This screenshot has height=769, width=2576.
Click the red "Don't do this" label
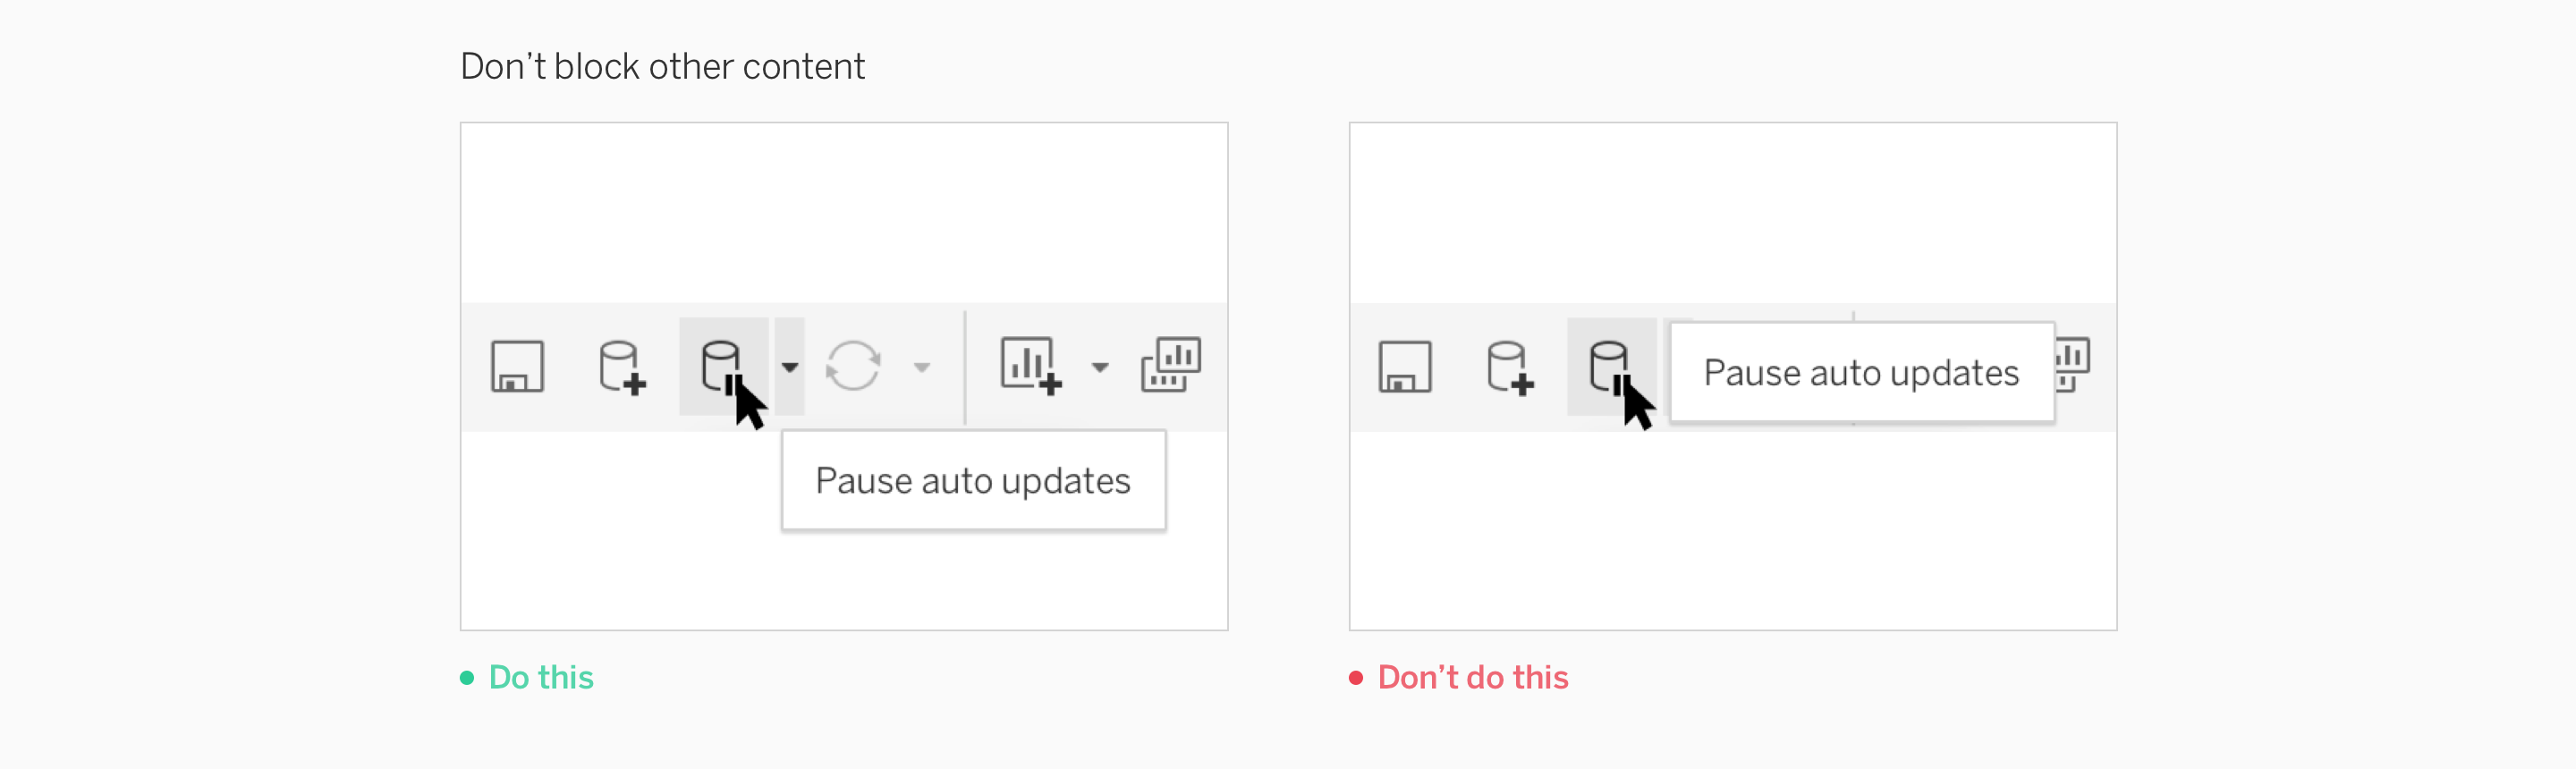1473,678
